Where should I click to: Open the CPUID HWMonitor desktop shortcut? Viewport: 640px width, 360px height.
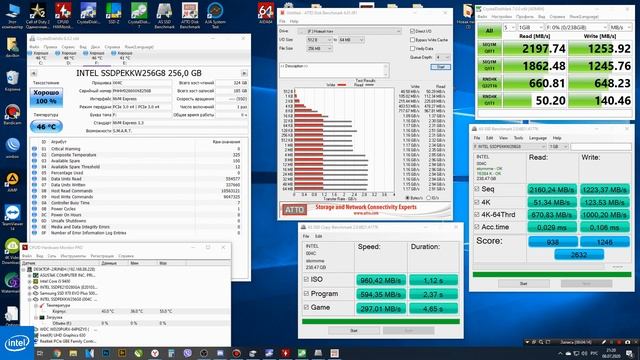(63, 16)
